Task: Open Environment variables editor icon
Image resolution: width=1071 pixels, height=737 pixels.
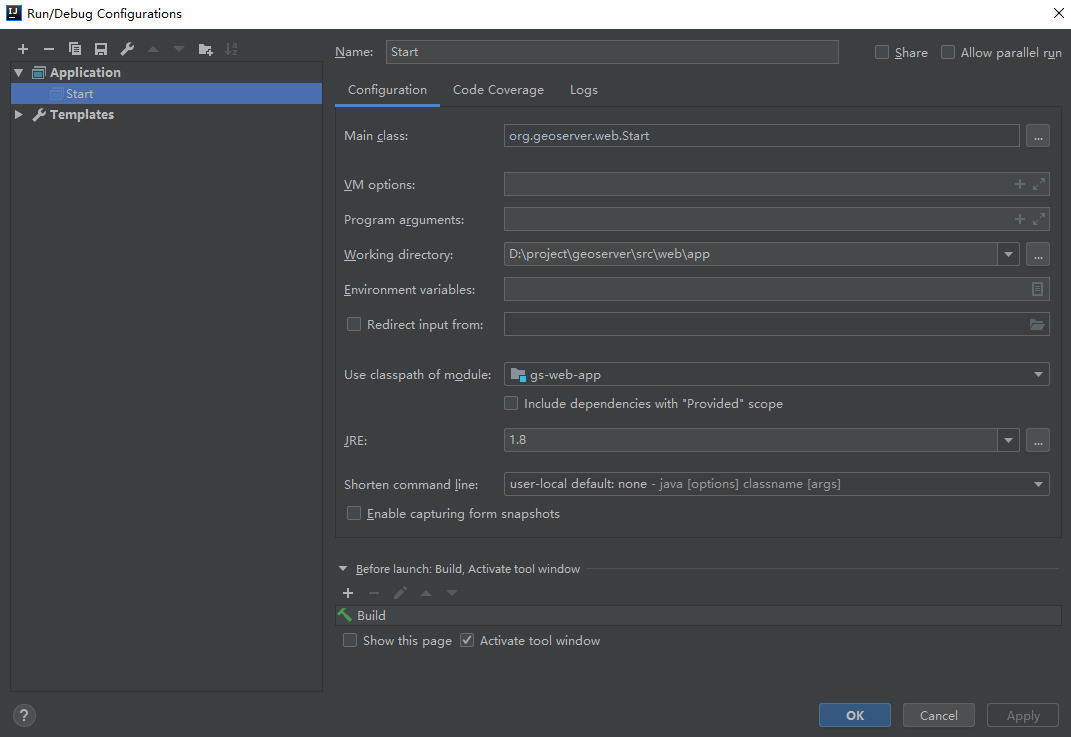Action: pos(1038,289)
